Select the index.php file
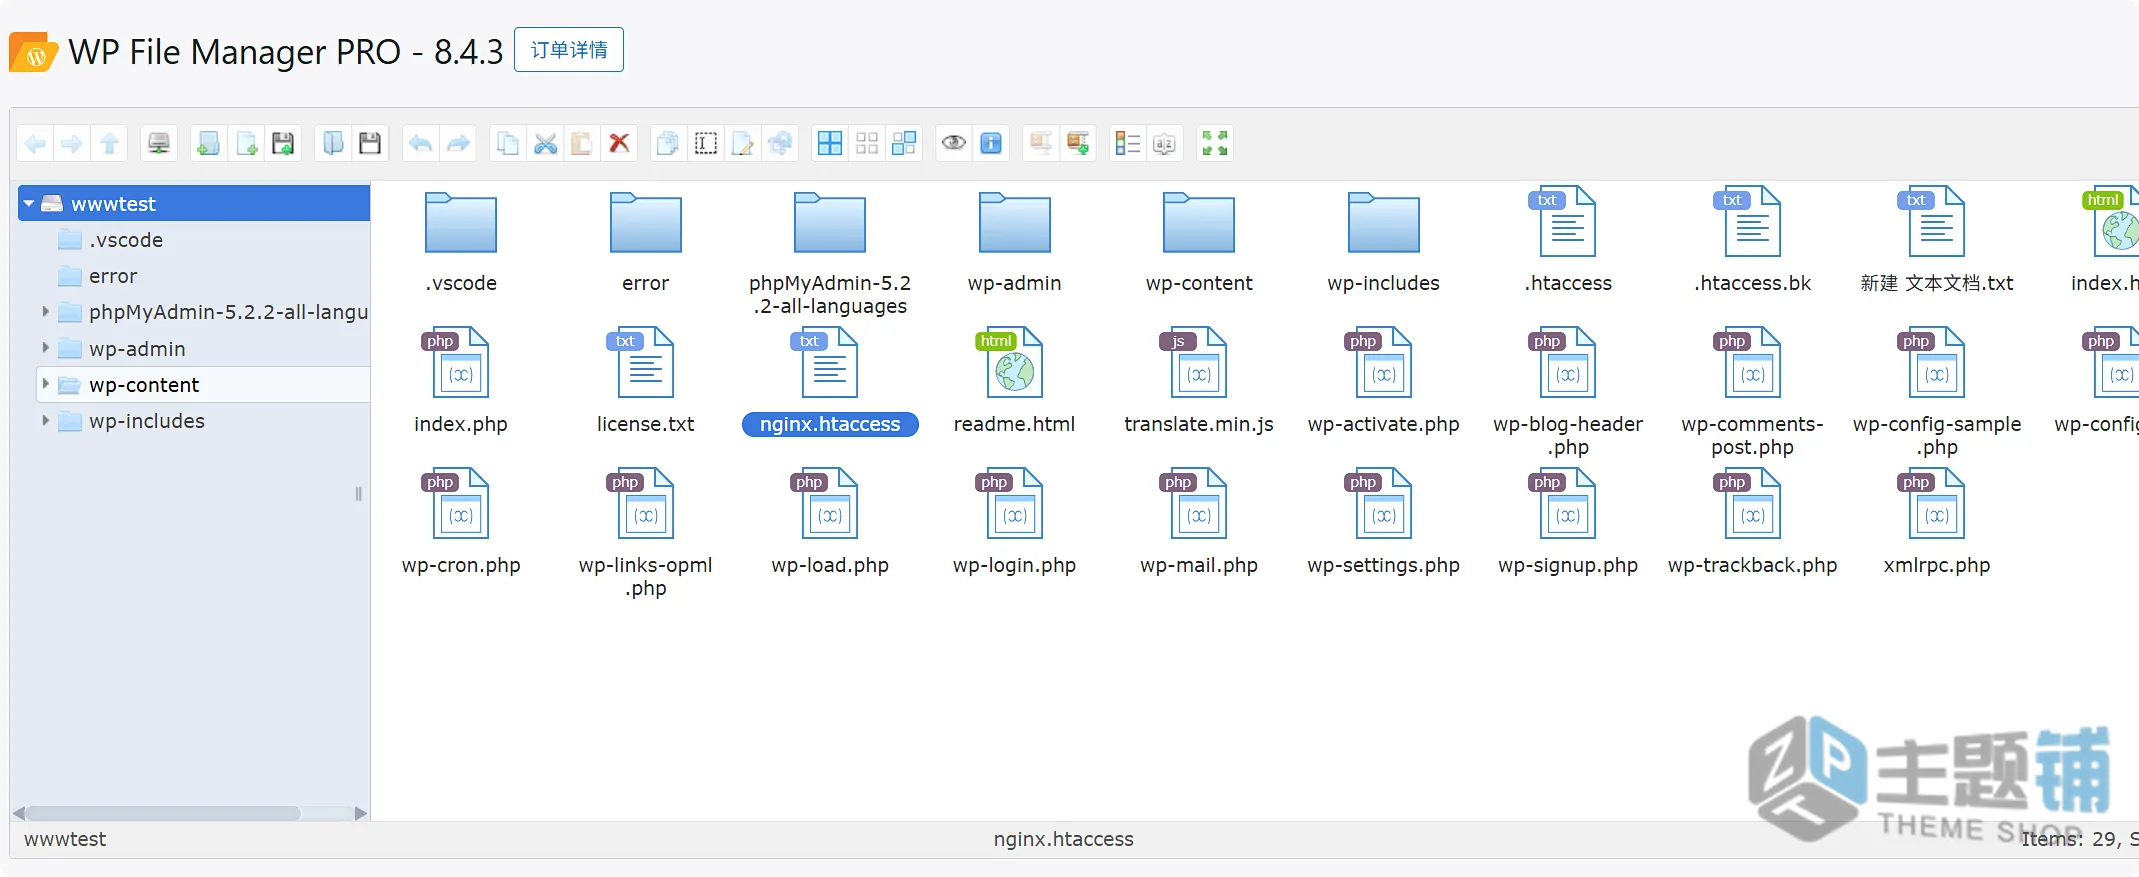 (x=461, y=382)
